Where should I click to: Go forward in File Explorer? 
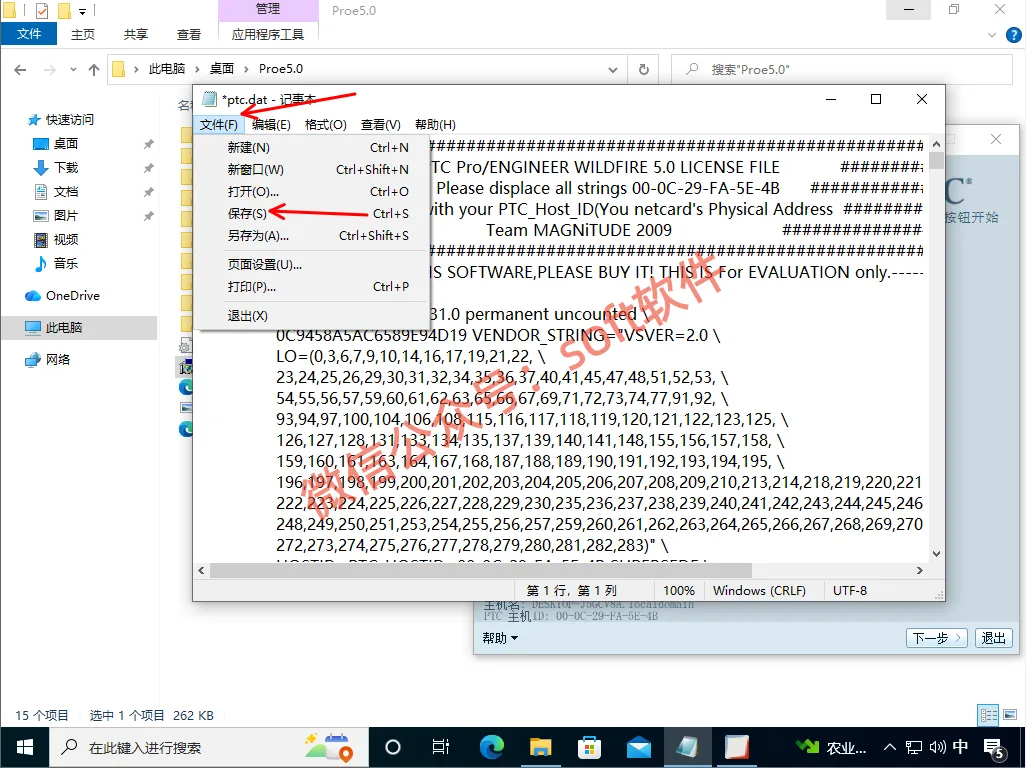(50, 69)
